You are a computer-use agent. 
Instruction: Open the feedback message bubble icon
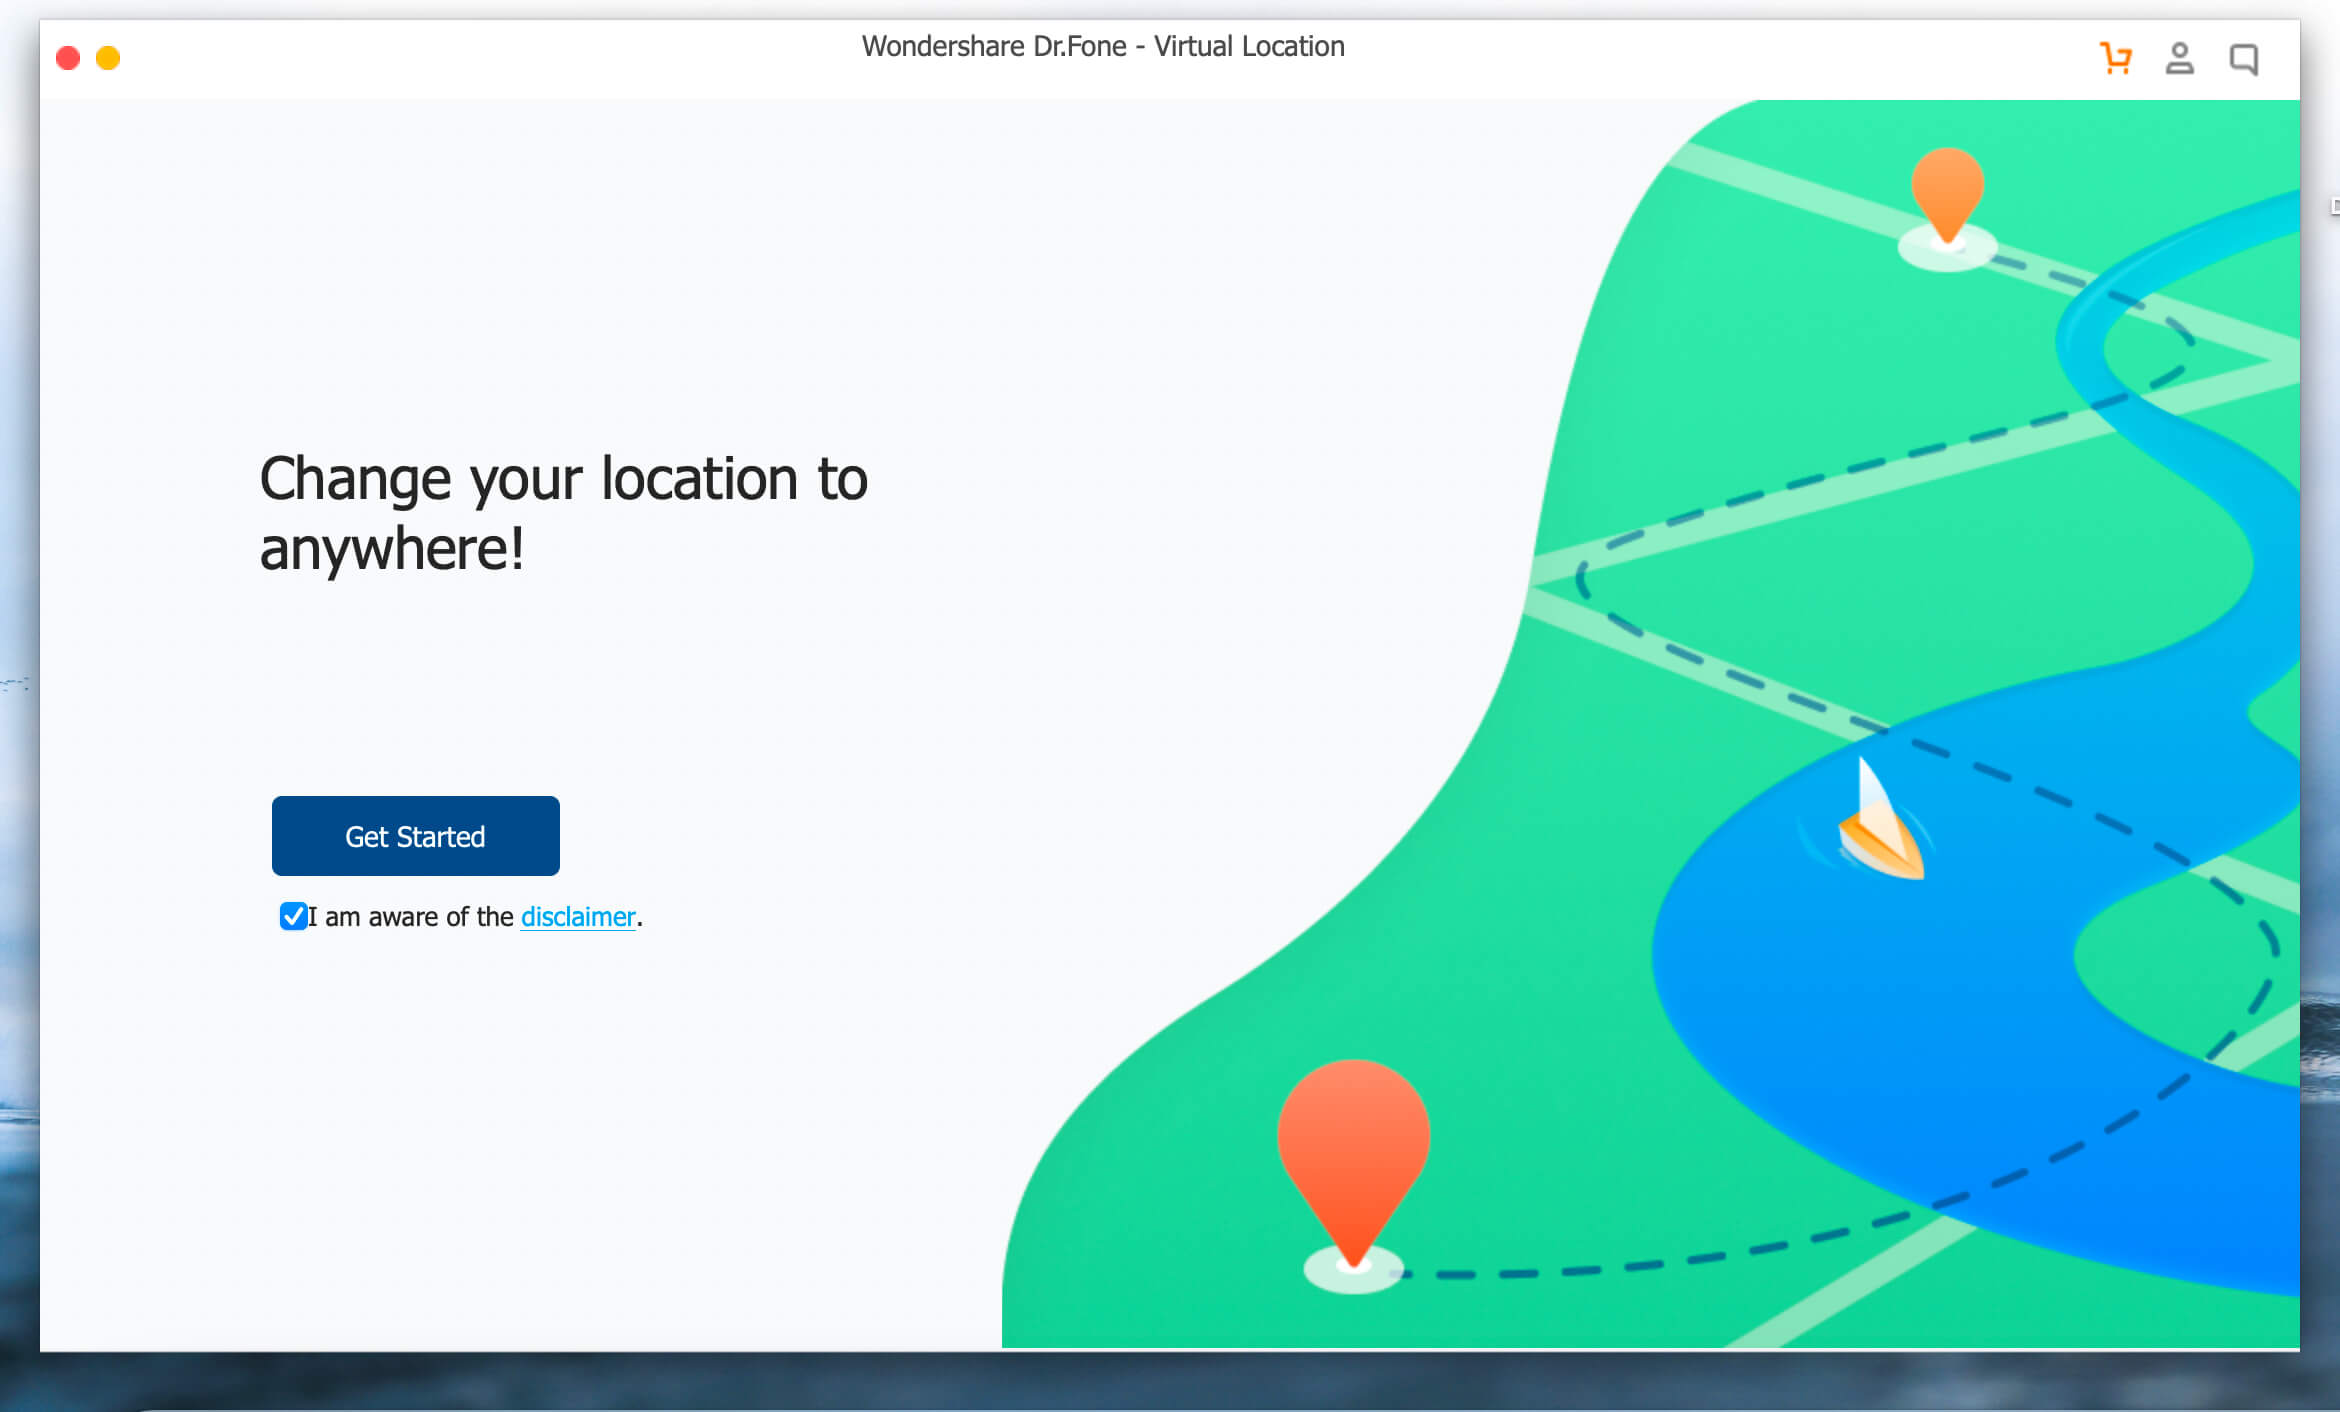point(2243,59)
